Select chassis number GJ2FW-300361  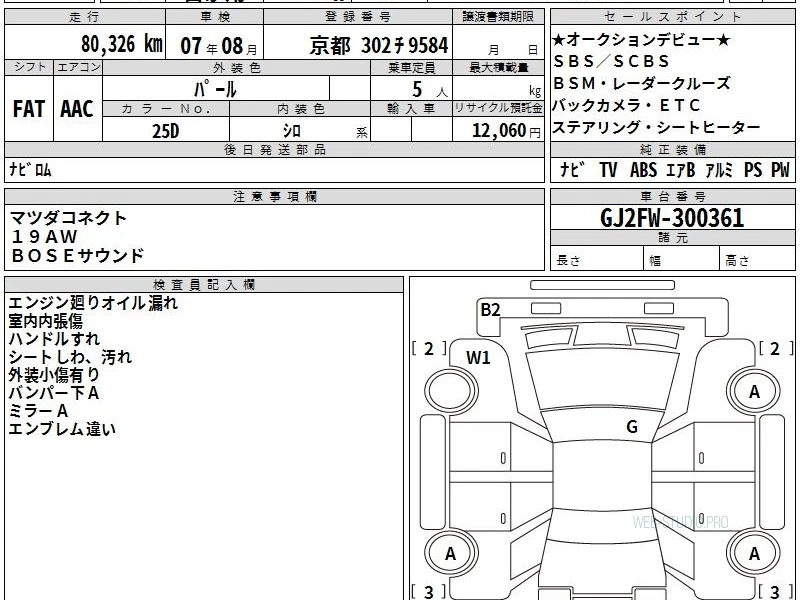point(672,218)
